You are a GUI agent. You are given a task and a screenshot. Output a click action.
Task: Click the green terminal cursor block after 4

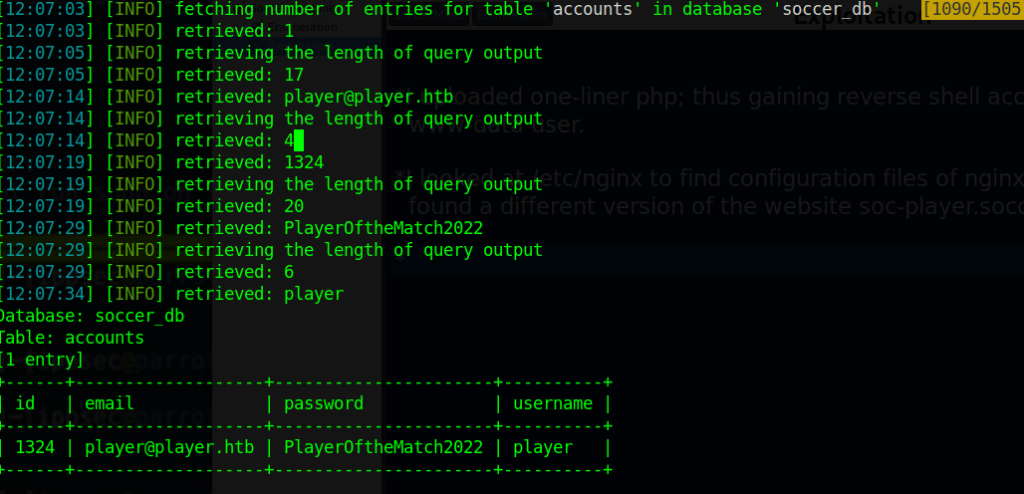pos(298,140)
